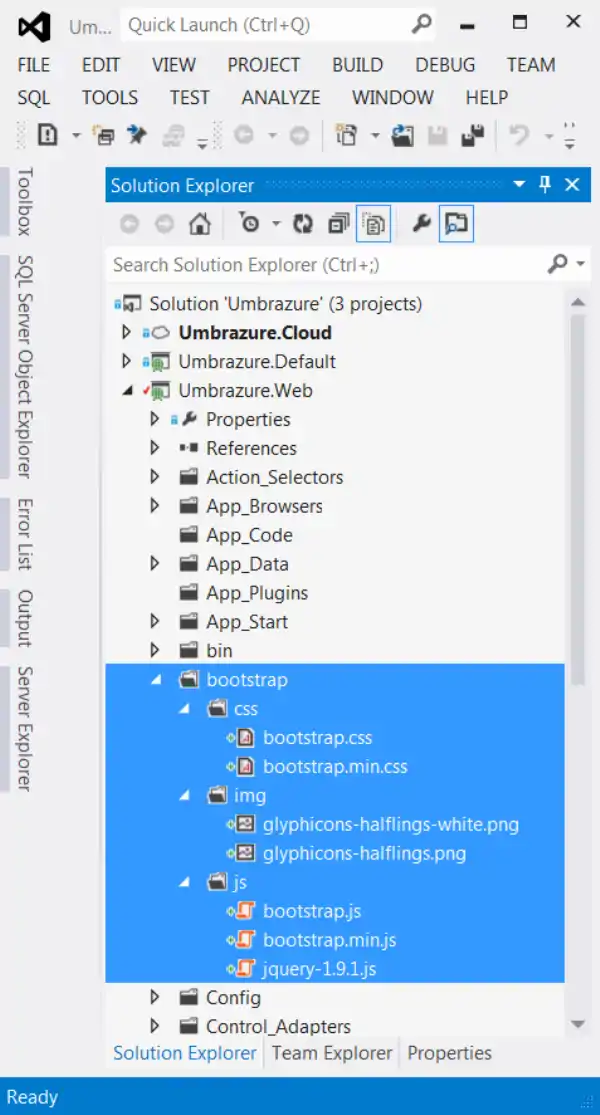600x1115 pixels.
Task: Open the Undo history dropdown arrow
Action: point(549,135)
